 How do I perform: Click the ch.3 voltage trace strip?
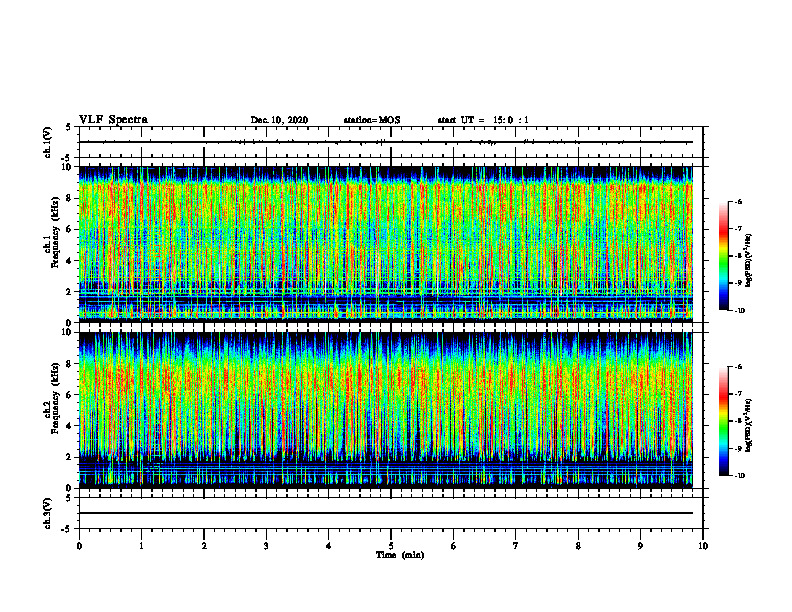[x=391, y=513]
